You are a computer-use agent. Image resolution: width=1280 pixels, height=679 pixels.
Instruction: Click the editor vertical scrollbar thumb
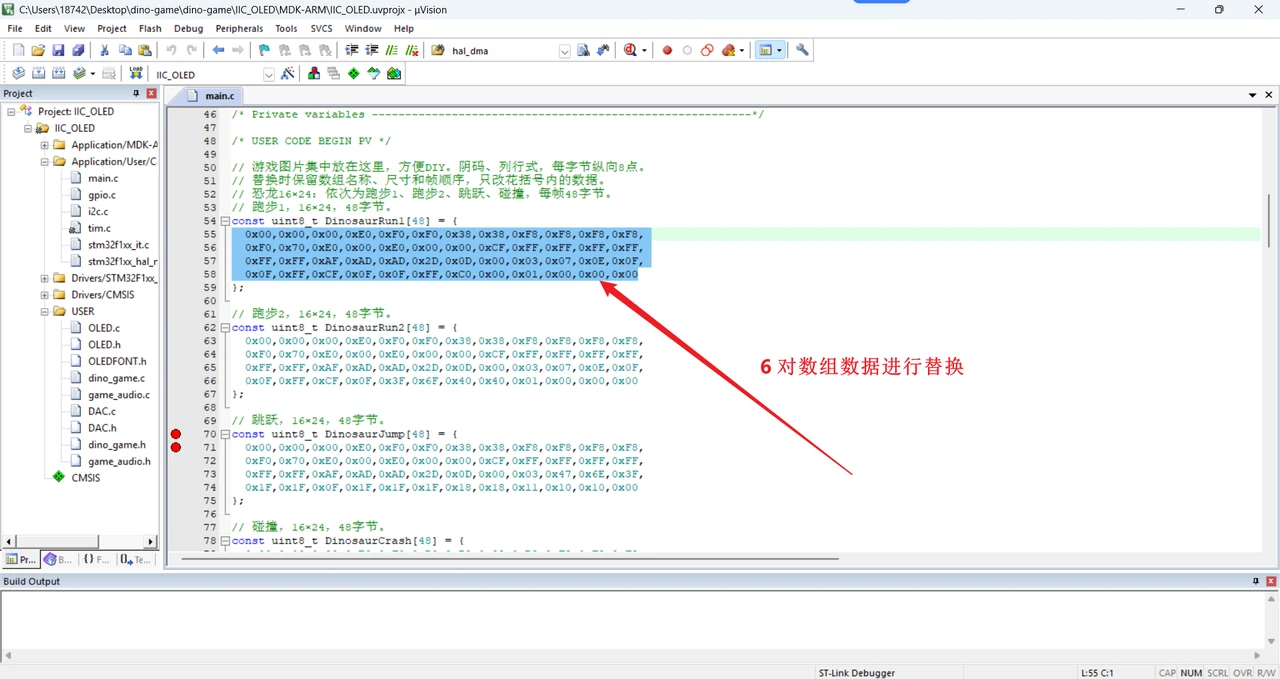(1269, 218)
